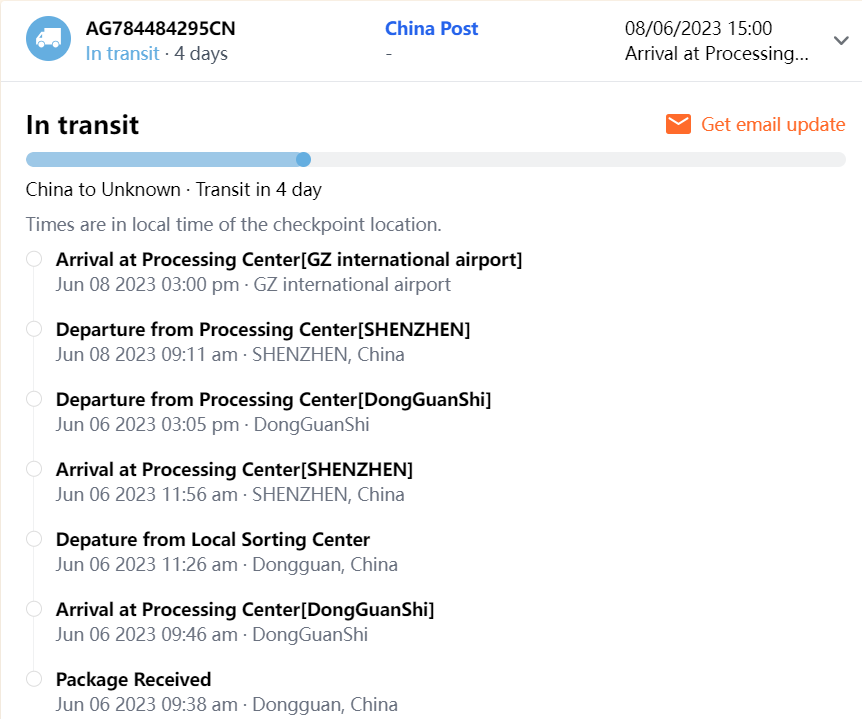Click the Departure from DongGuanShi checkpoint marker
The width and height of the screenshot is (862, 719).
(34, 399)
